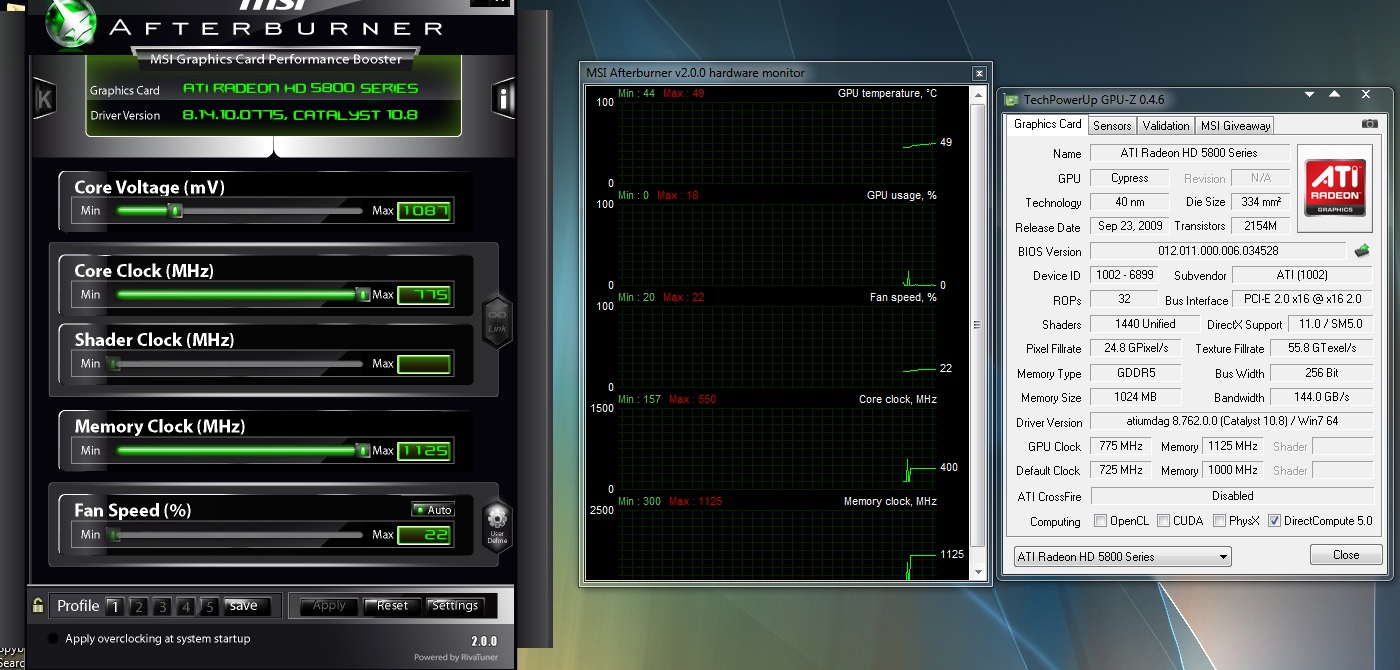Switch to the Sensors tab
Viewport: 1400px width, 670px height.
coord(1112,125)
